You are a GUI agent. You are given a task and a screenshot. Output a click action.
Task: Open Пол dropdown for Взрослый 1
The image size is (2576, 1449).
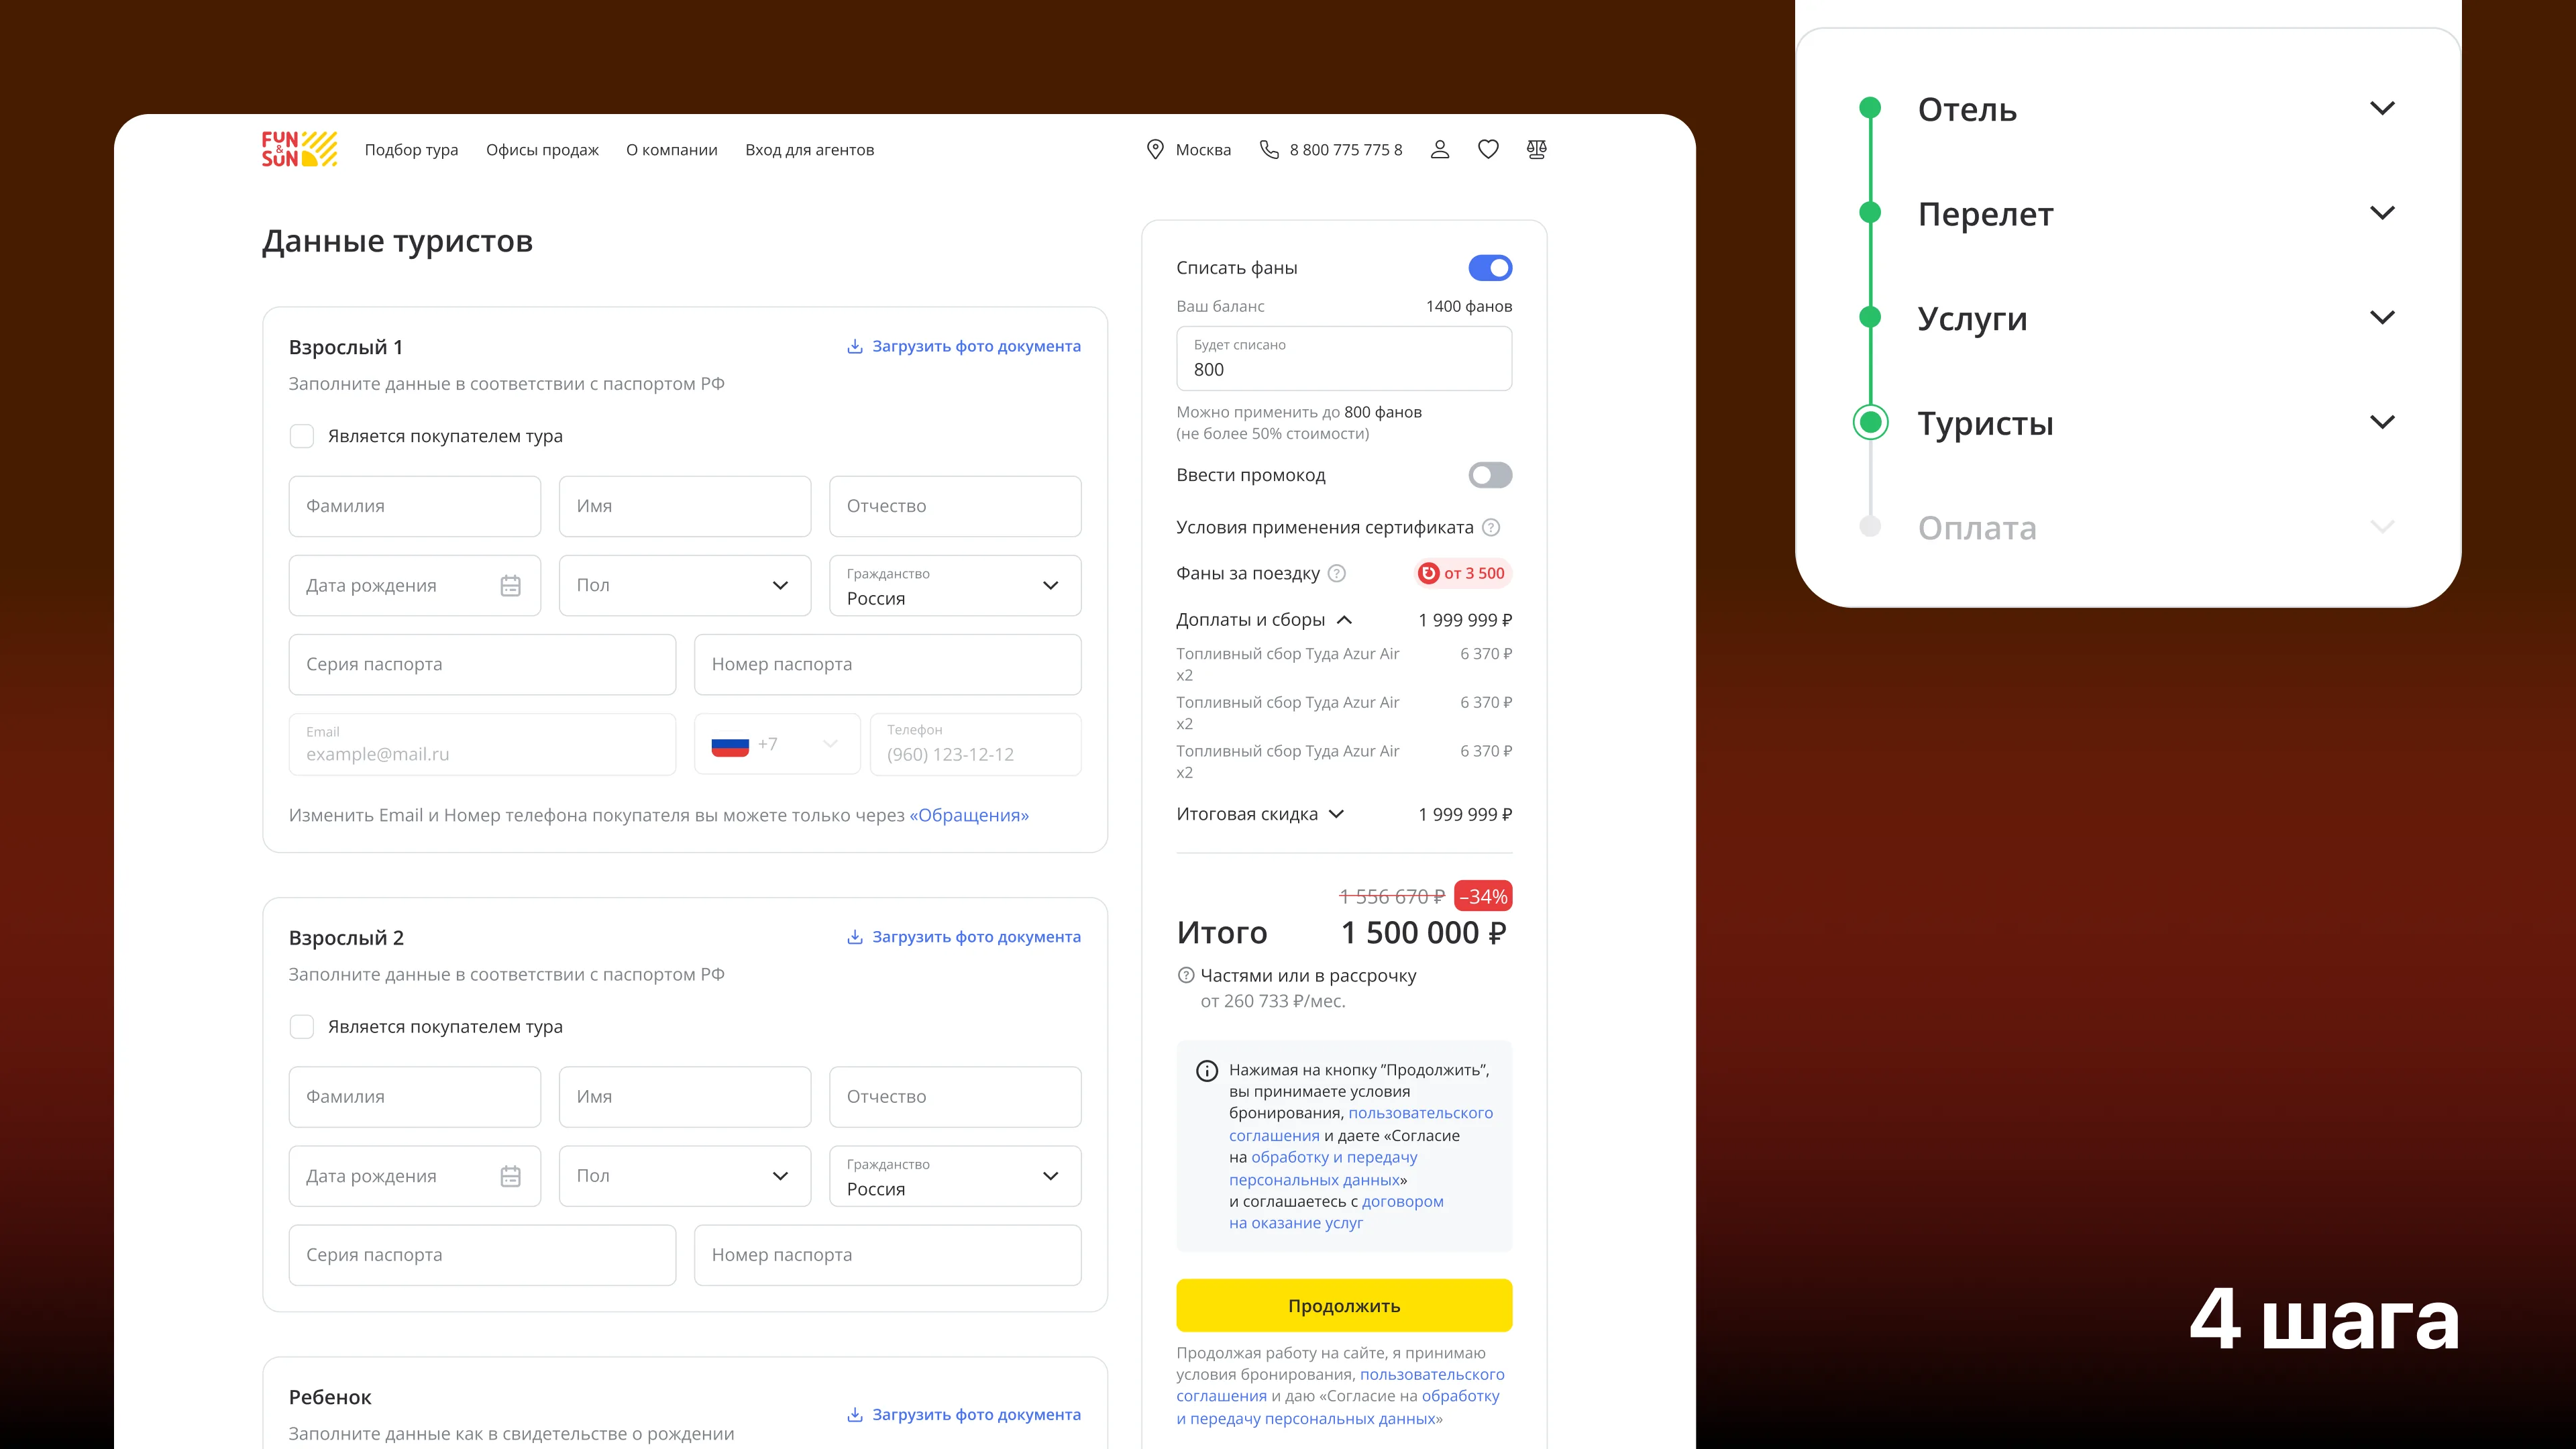point(685,586)
